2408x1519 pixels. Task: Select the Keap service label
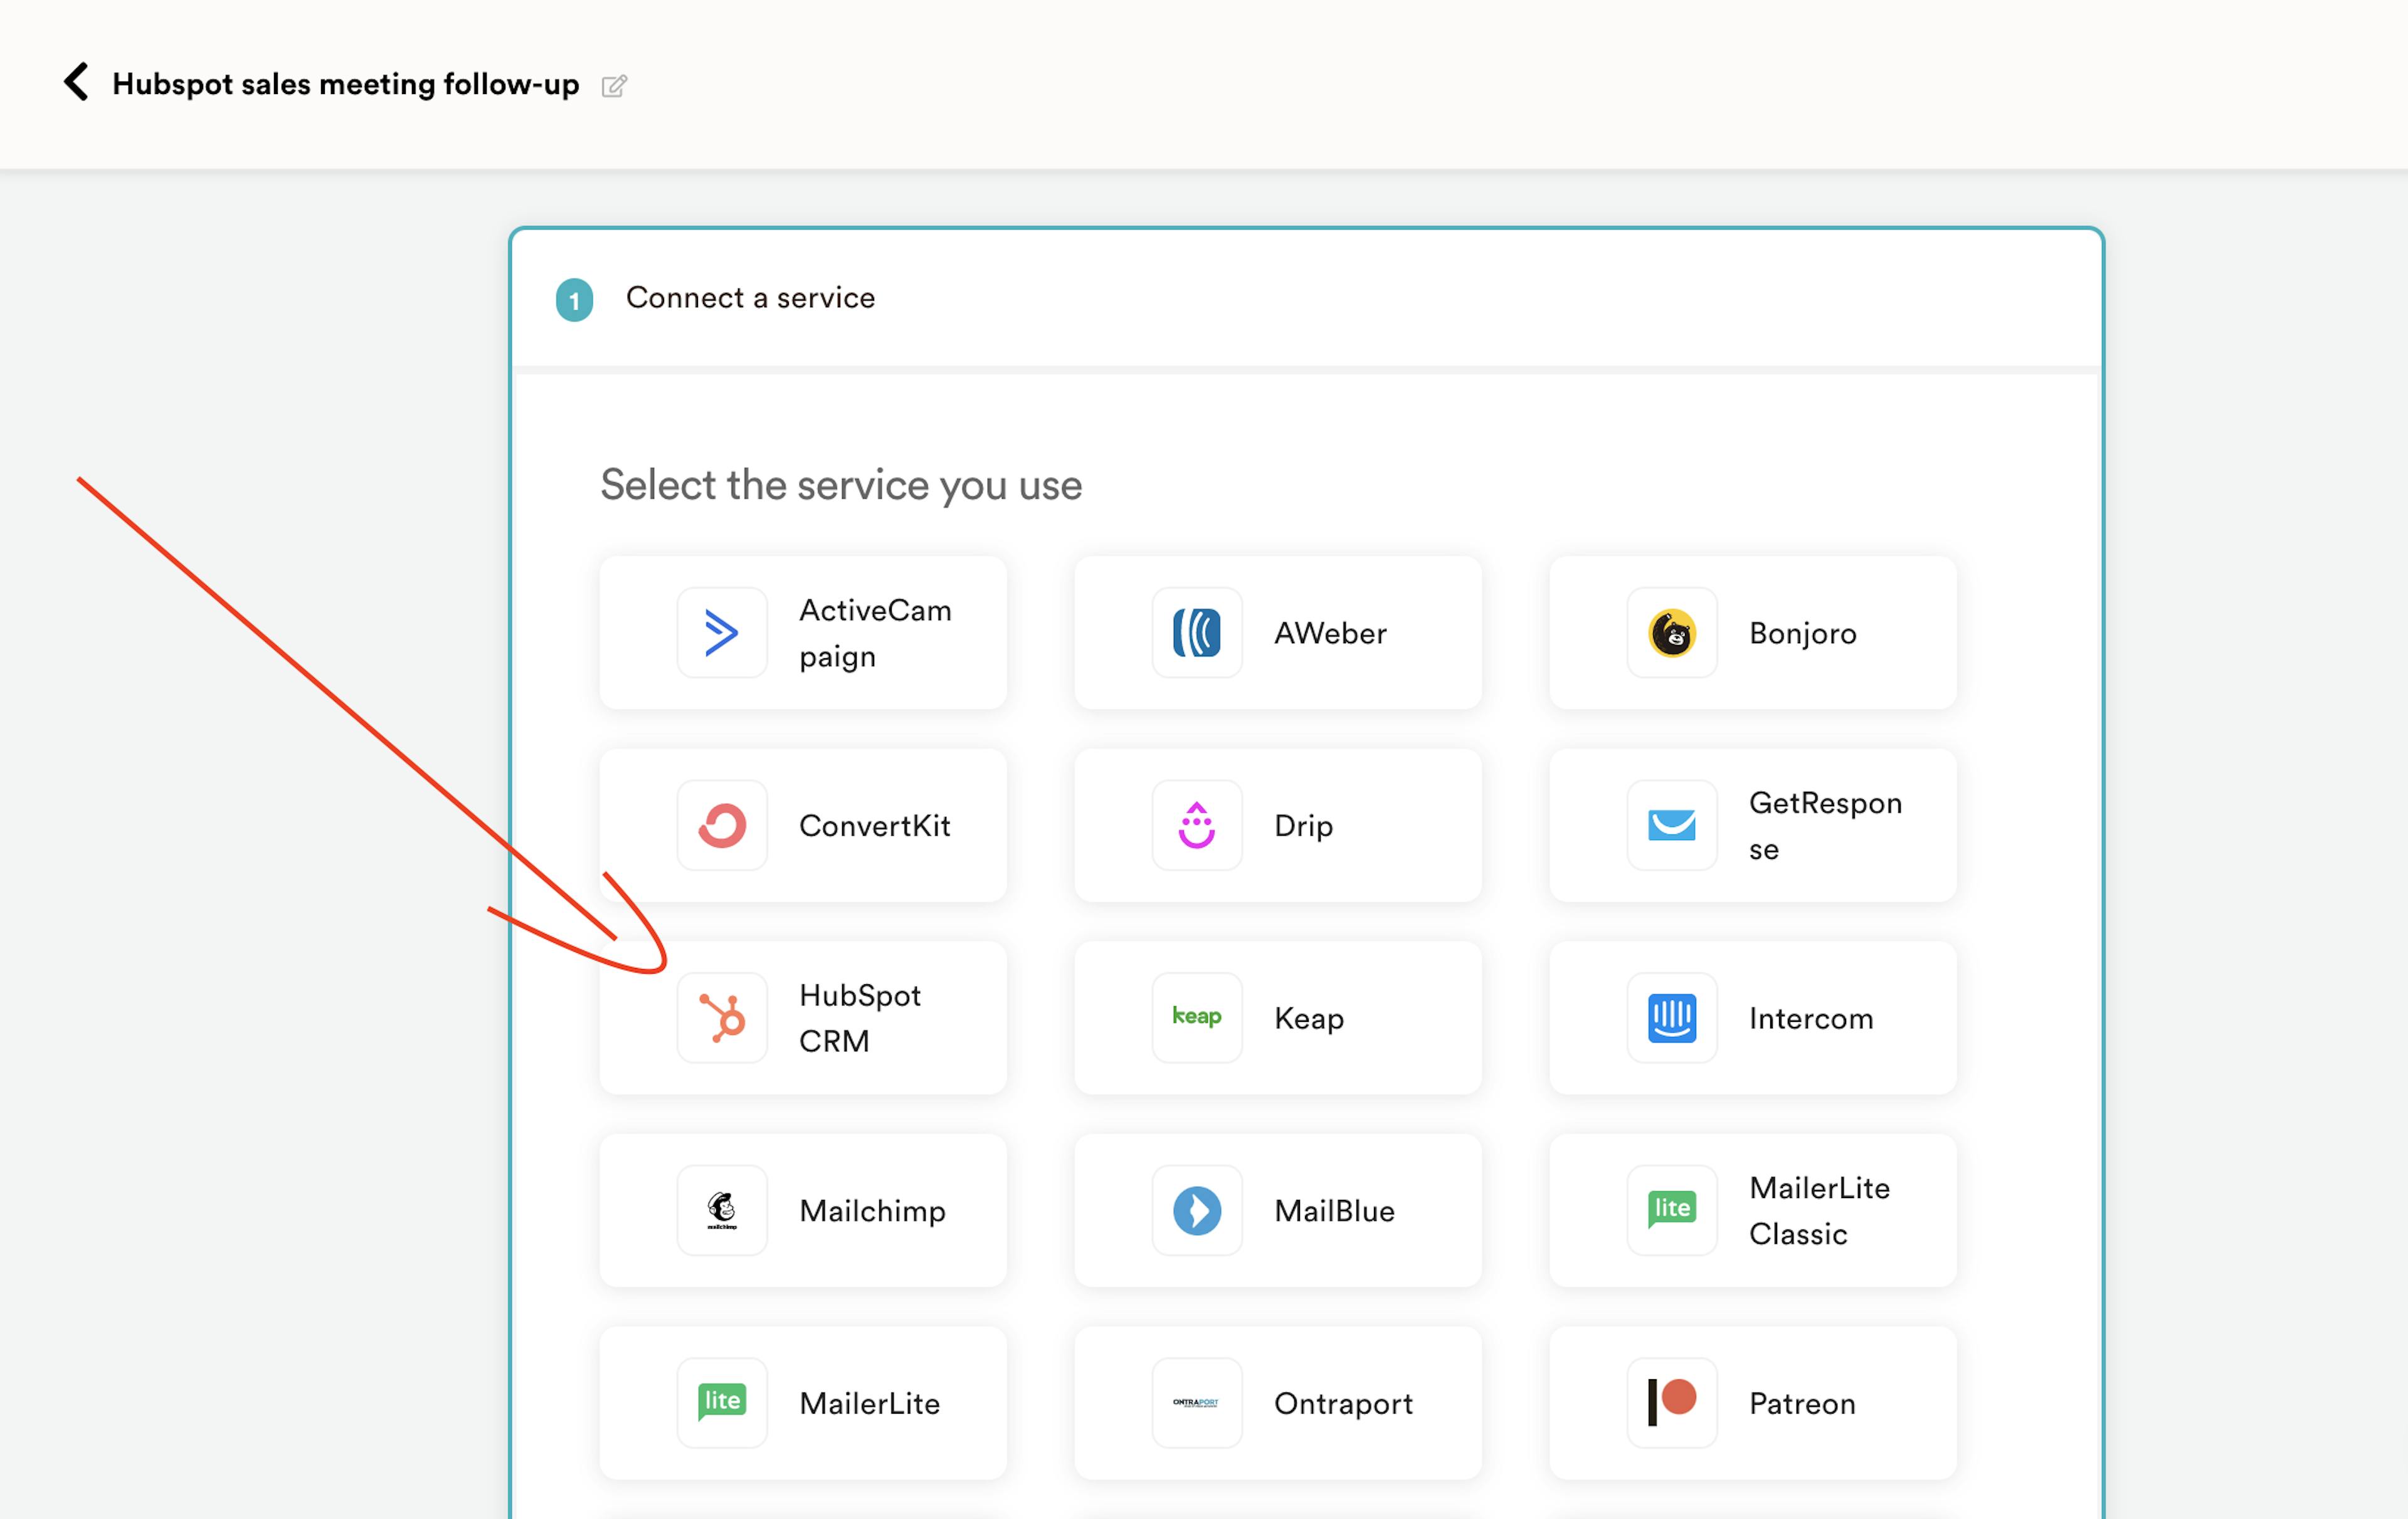click(x=1308, y=1020)
